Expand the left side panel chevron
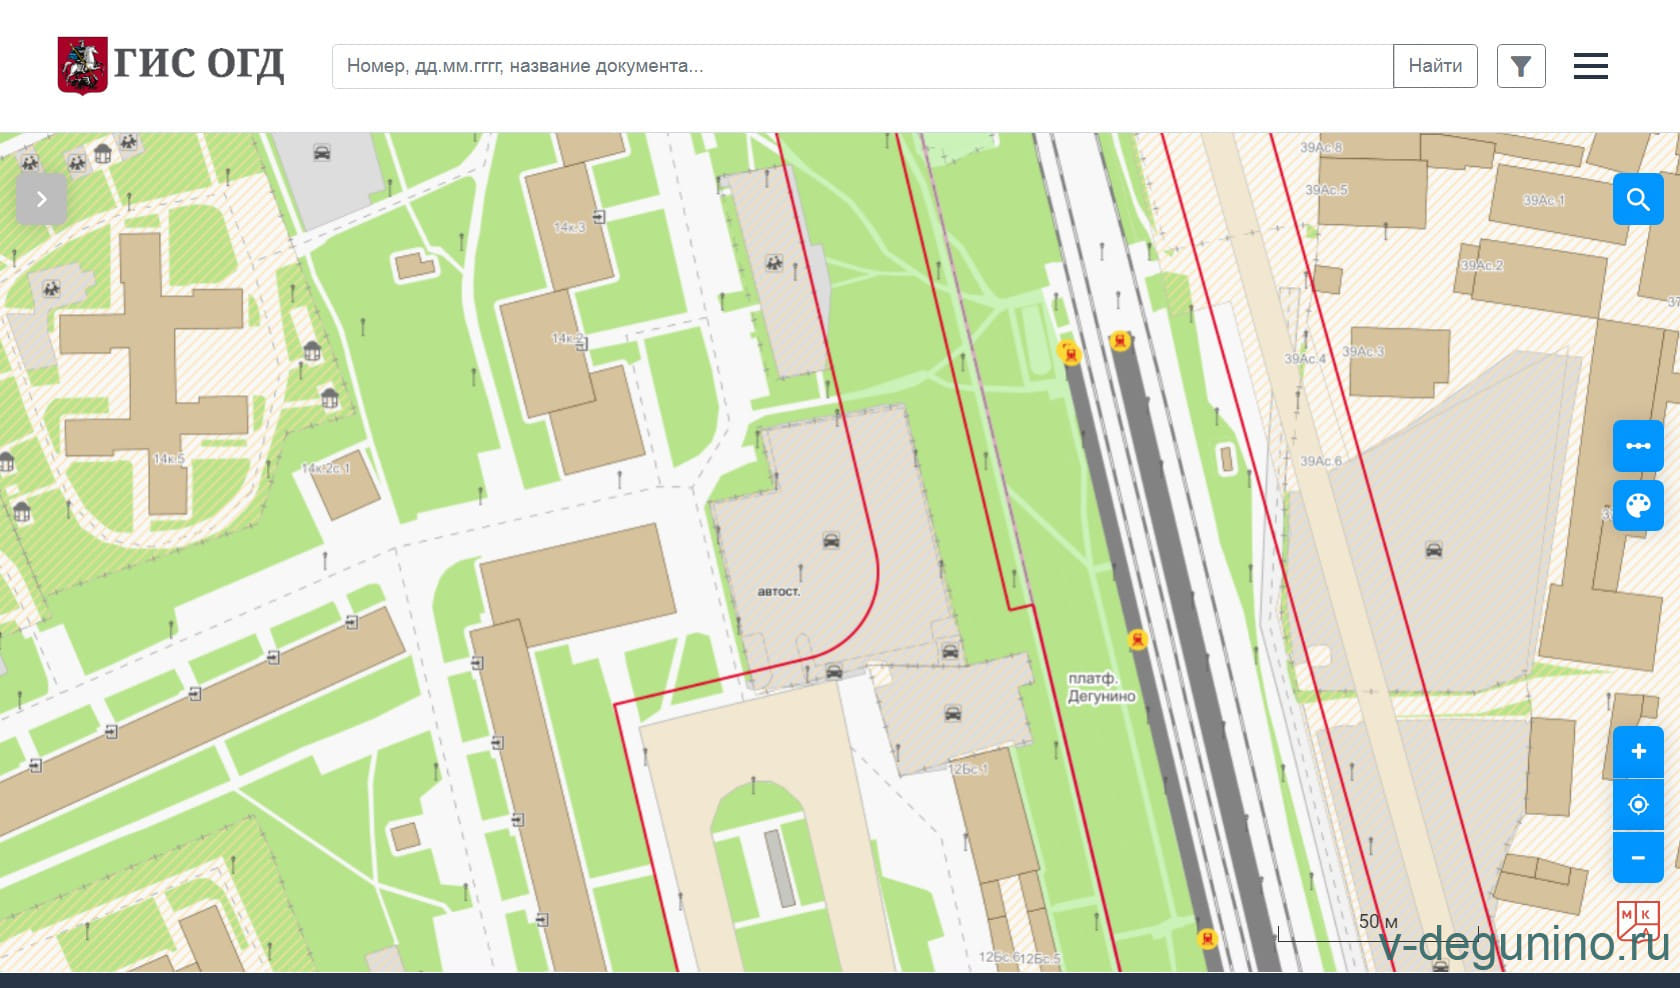Image resolution: width=1680 pixels, height=988 pixels. (41, 199)
